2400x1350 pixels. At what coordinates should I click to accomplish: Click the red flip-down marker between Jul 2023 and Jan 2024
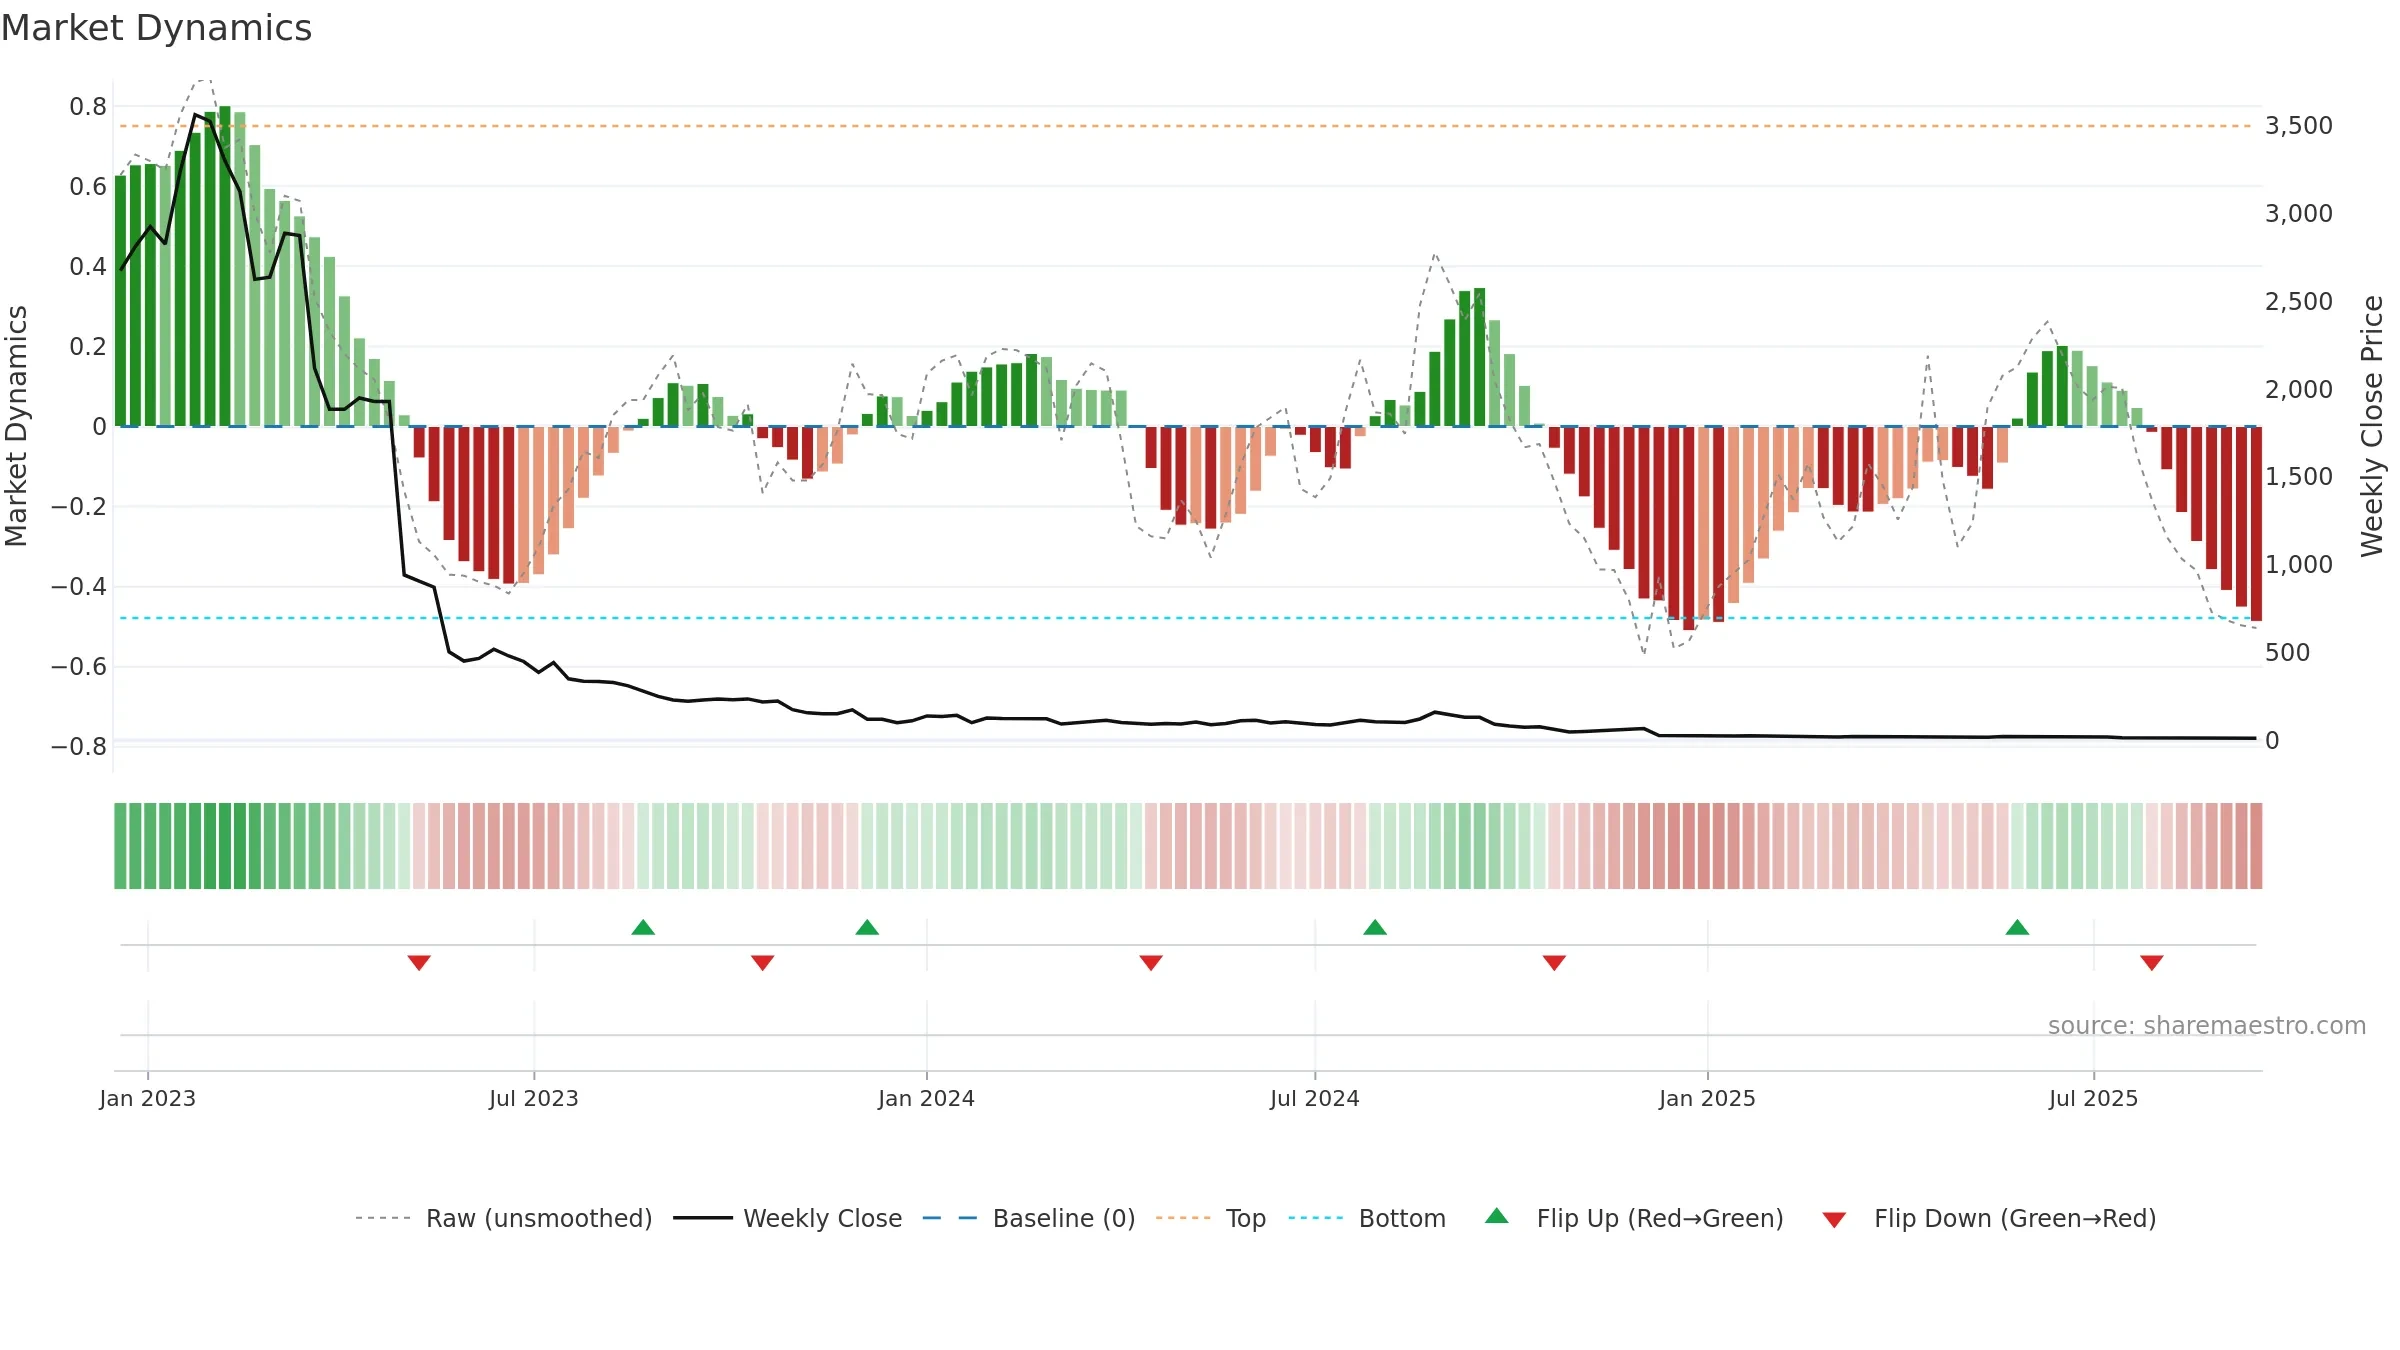click(x=762, y=962)
